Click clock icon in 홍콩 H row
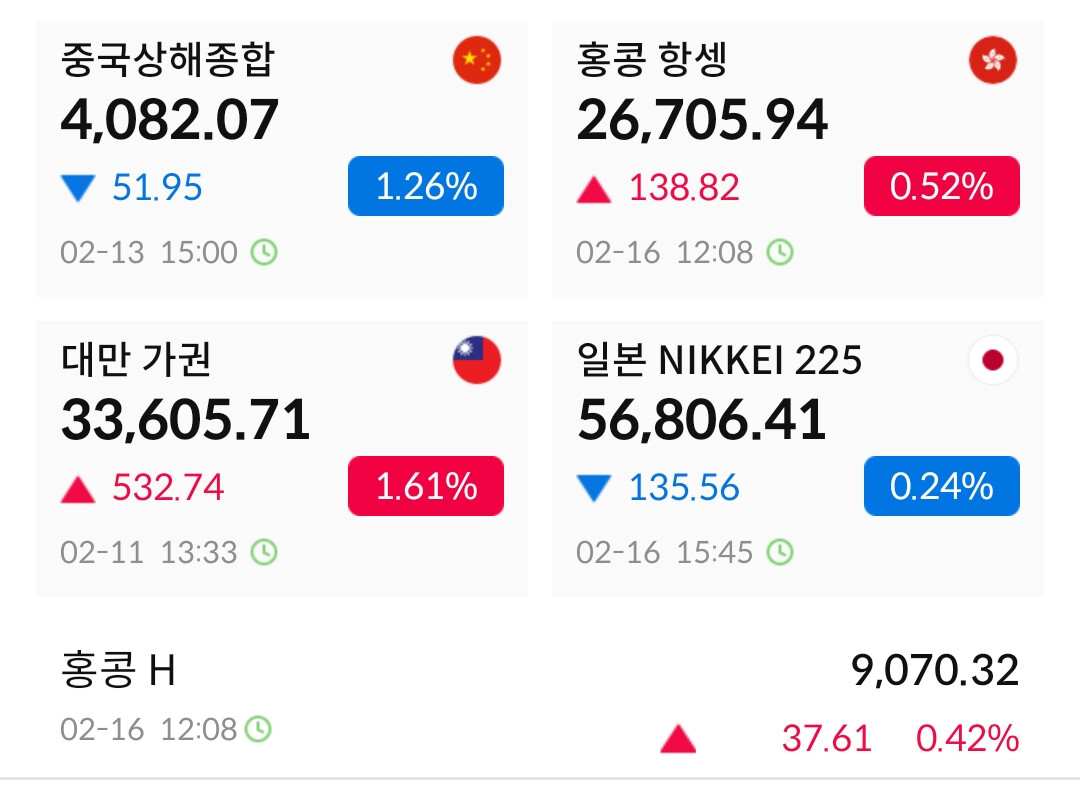This screenshot has width=1080, height=788. [x=258, y=729]
